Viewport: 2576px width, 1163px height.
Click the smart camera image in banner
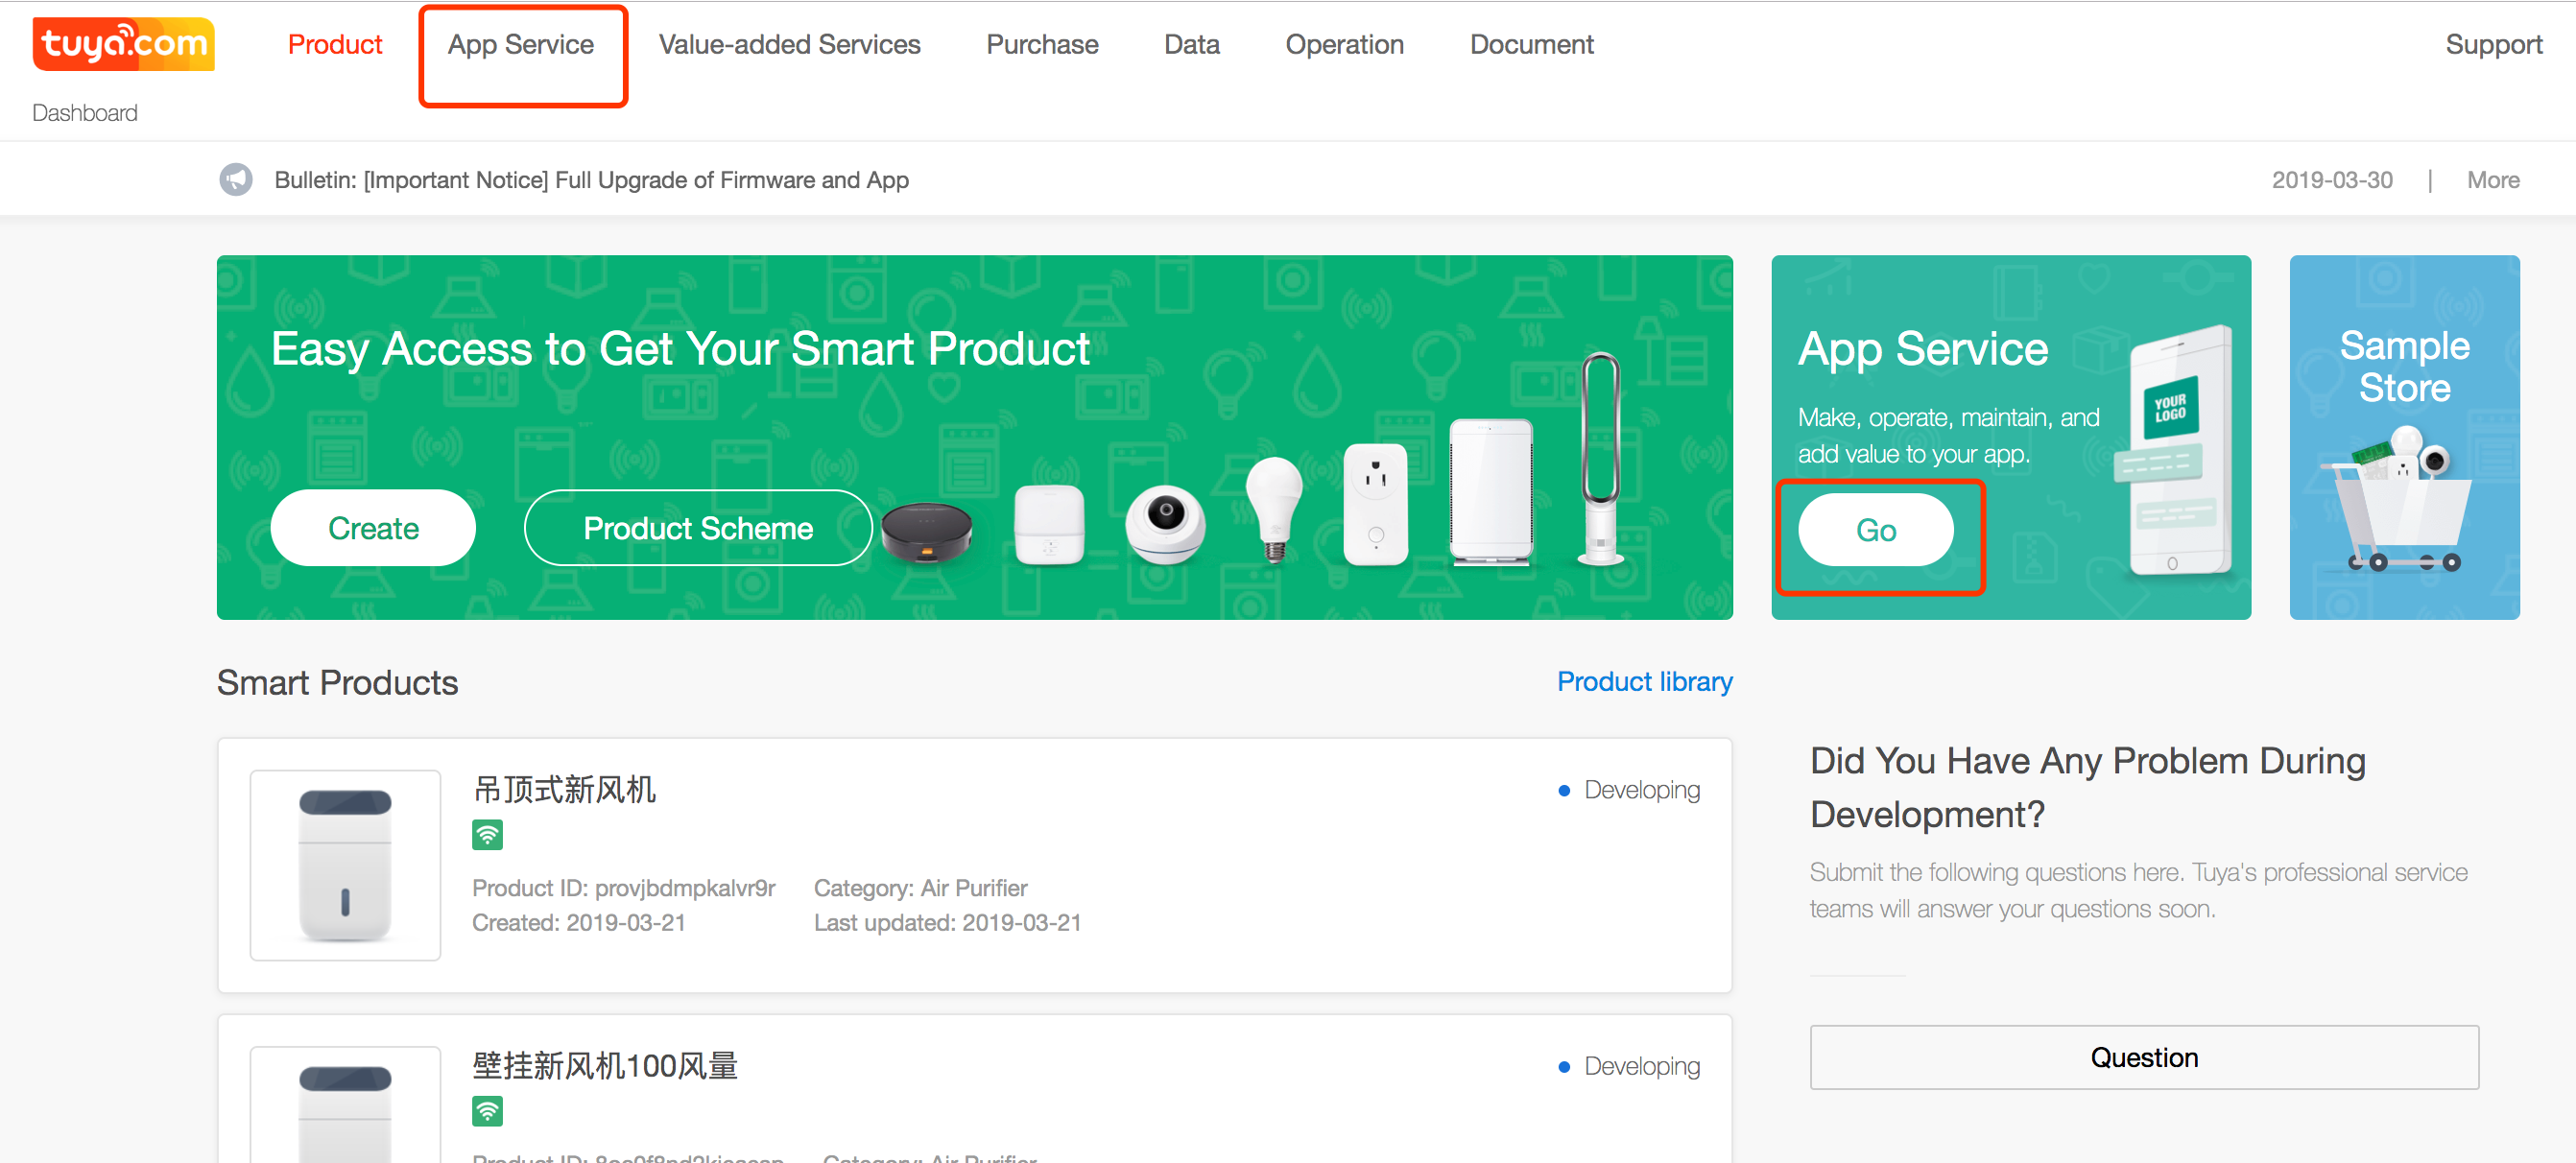coord(1165,525)
